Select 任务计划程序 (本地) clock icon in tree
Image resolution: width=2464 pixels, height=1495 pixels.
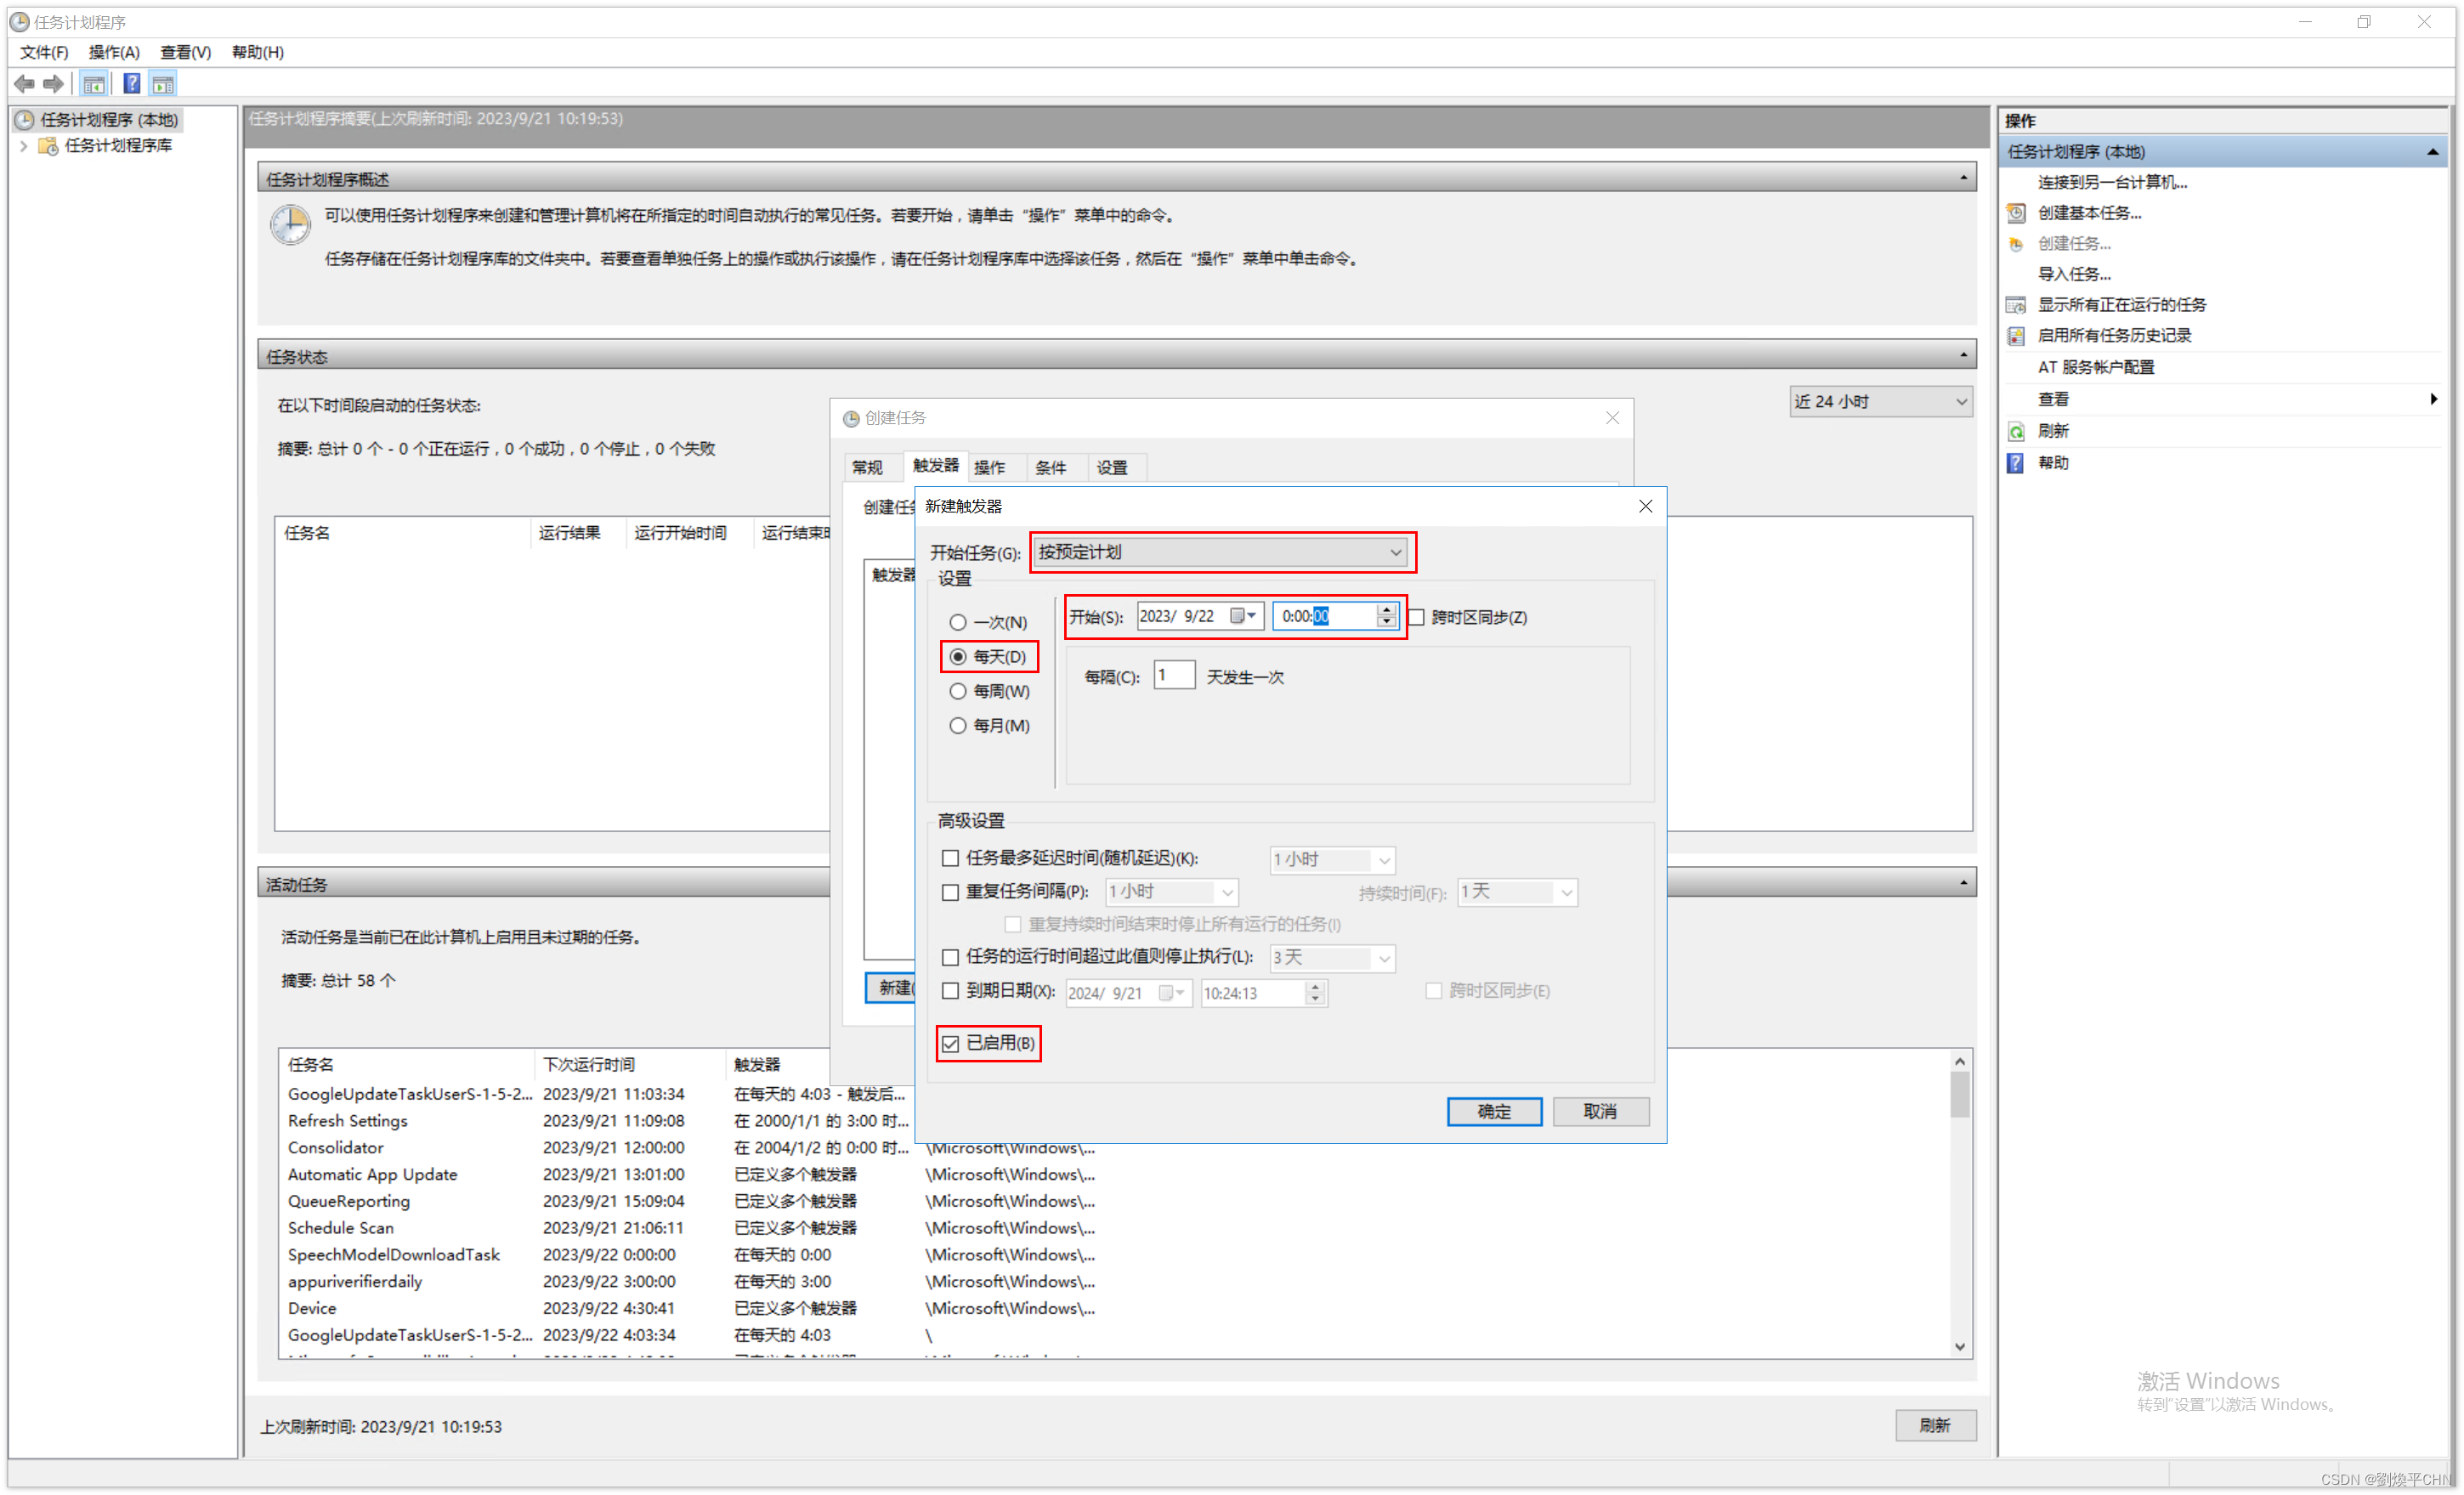(24, 120)
